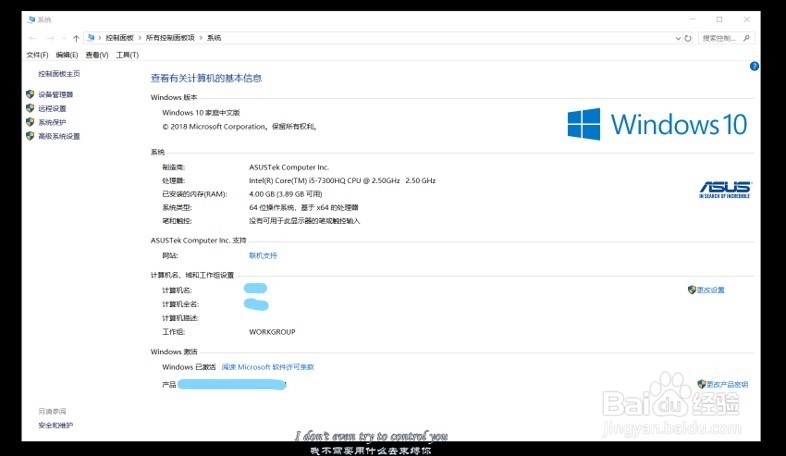Refresh the System page
This screenshot has width=786, height=456.
click(688, 38)
